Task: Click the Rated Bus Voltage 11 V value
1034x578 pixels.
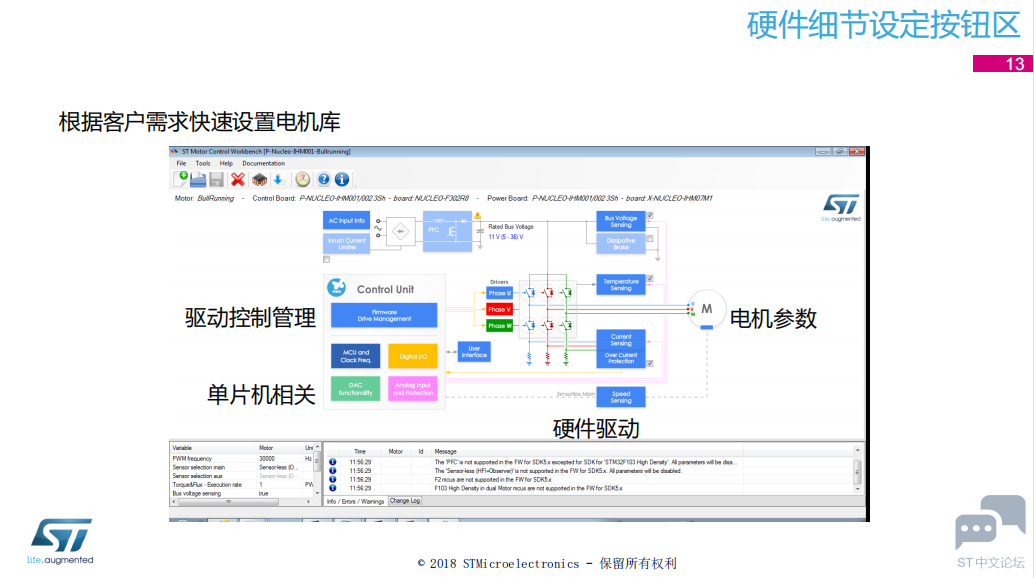Action: tap(505, 237)
